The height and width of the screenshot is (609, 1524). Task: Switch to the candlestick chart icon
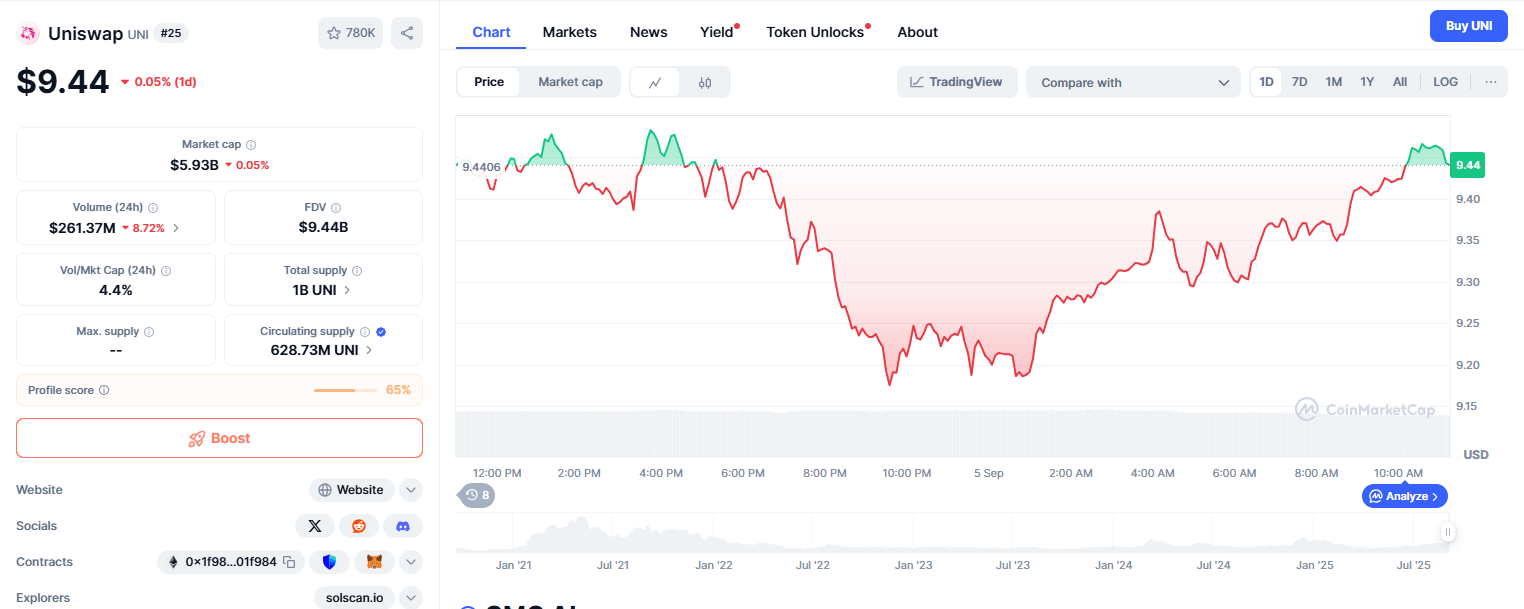pyautogui.click(x=705, y=82)
